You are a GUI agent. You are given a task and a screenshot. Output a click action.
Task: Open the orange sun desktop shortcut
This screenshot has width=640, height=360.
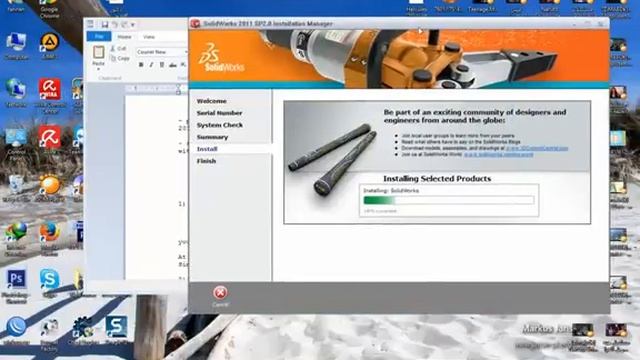49,188
